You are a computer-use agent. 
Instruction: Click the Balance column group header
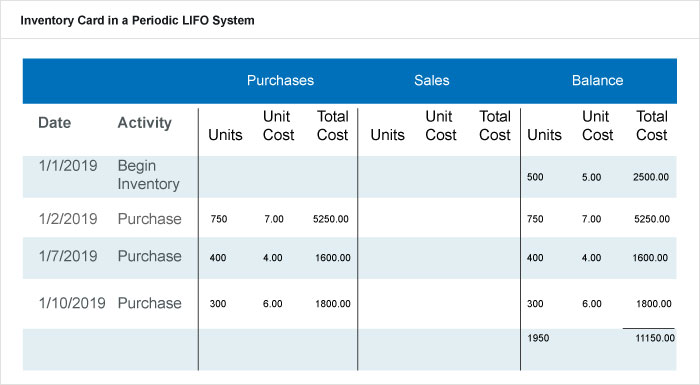click(597, 80)
